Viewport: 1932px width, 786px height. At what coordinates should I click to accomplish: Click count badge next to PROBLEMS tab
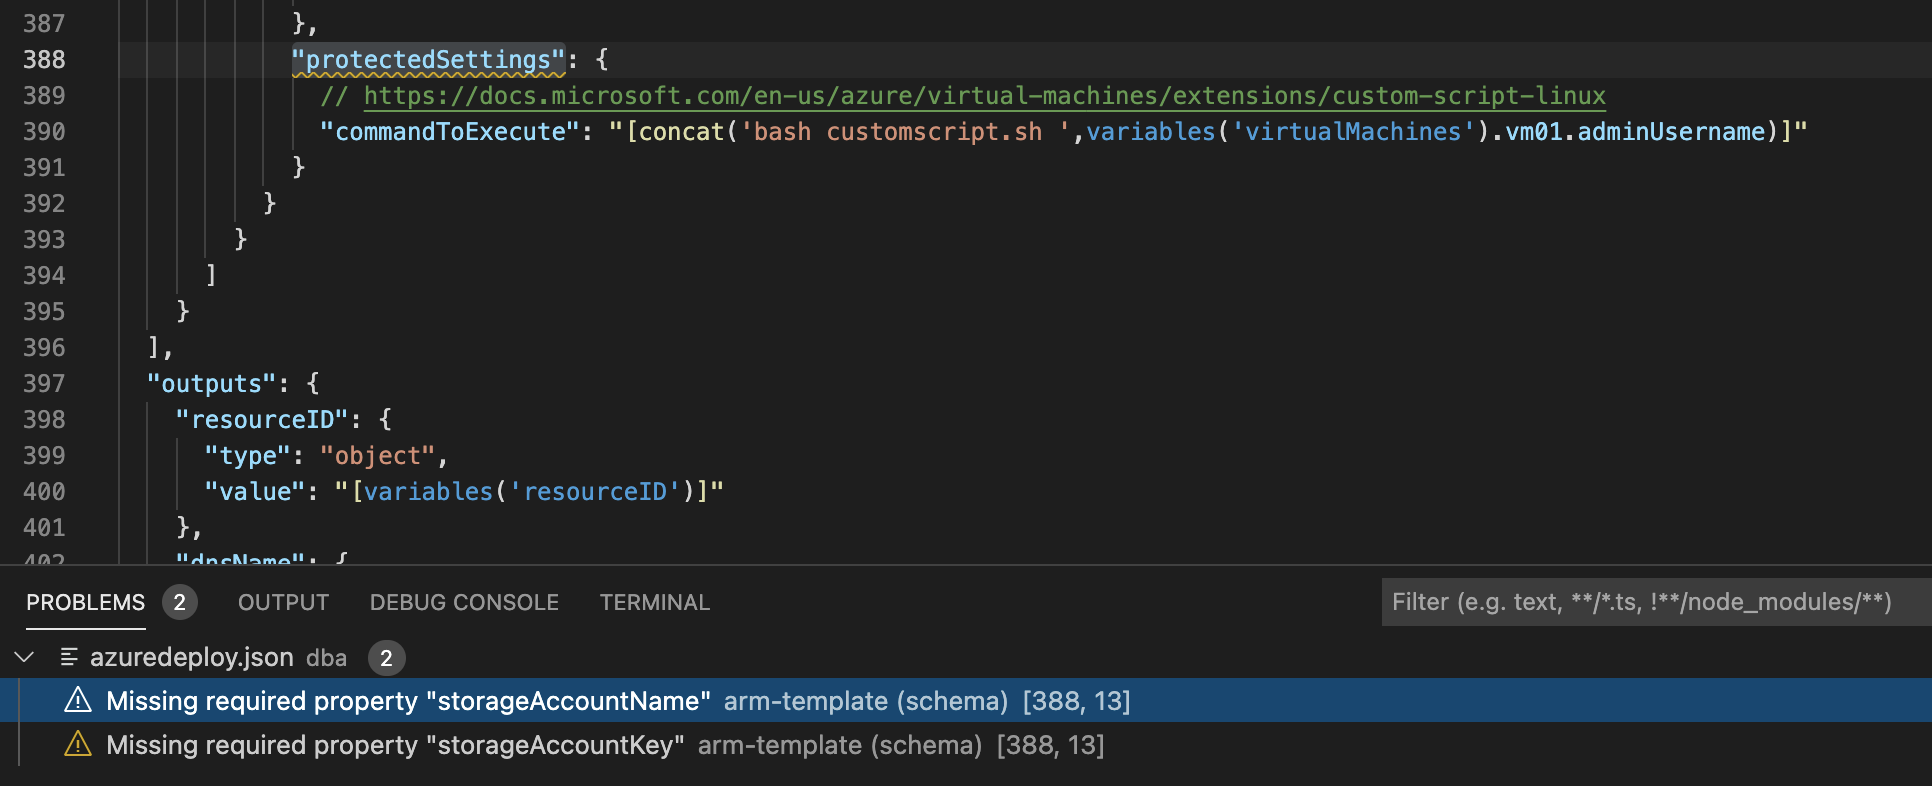180,602
